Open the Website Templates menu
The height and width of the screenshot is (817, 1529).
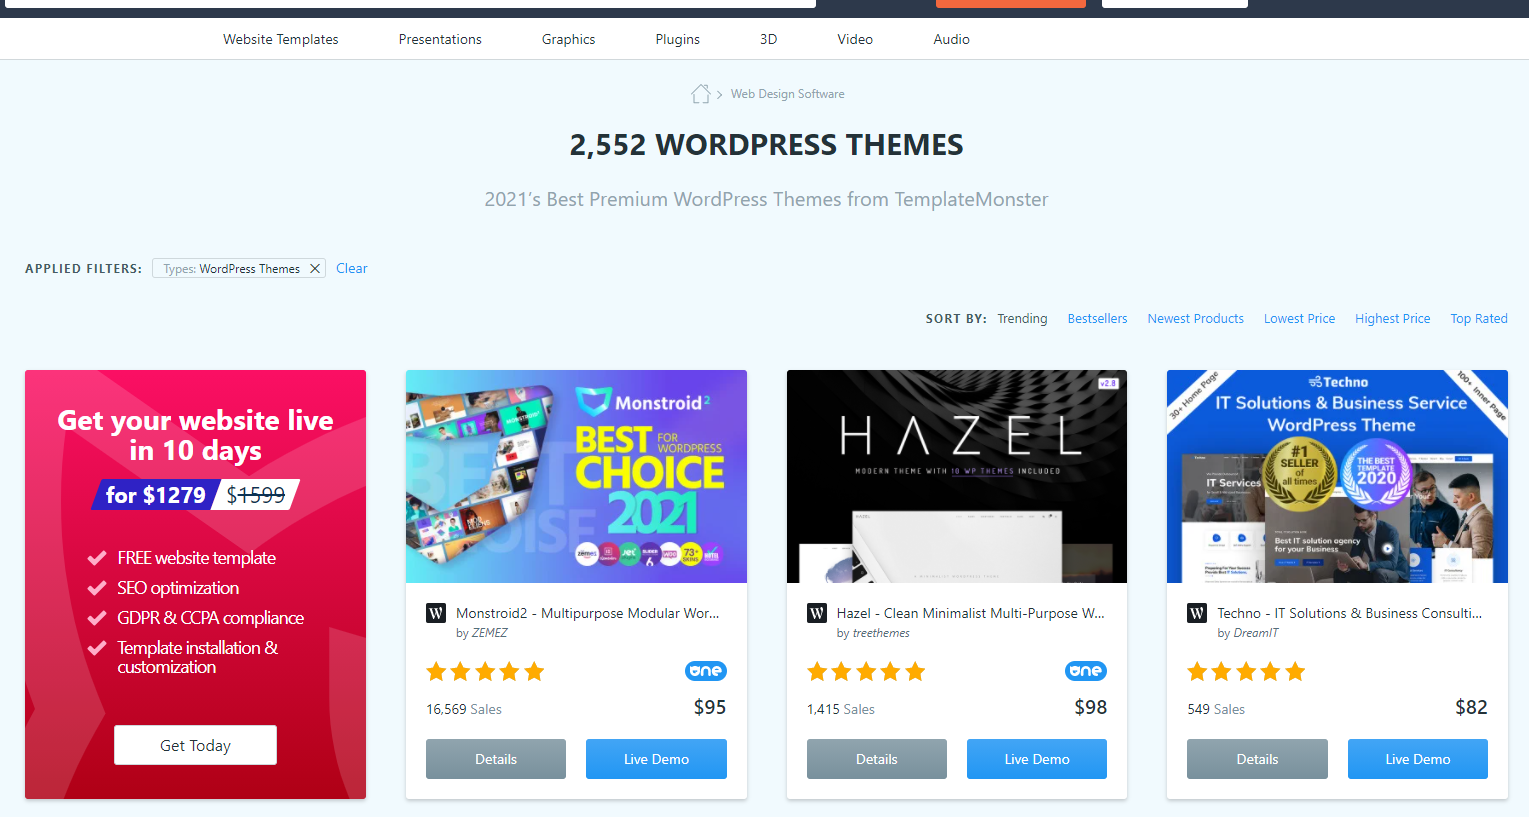coord(281,39)
